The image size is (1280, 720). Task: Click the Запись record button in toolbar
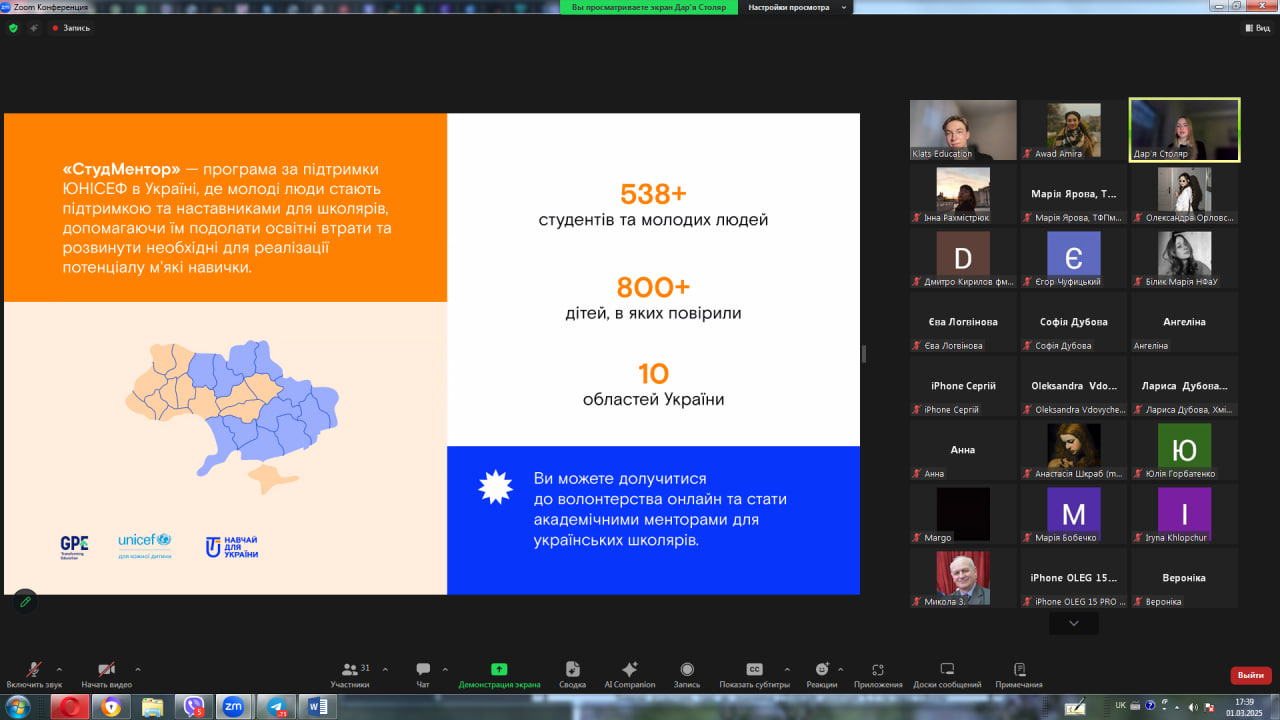tap(687, 675)
